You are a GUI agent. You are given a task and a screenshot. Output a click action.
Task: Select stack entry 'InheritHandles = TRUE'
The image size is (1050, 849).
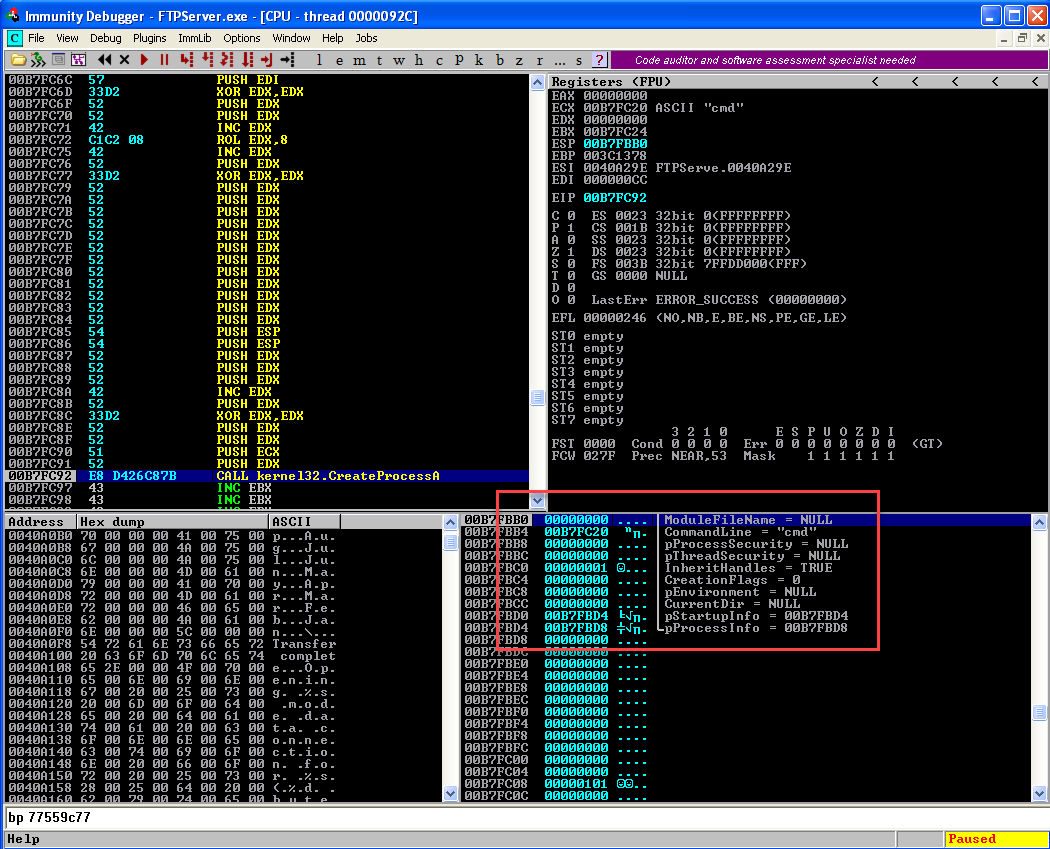(748, 568)
